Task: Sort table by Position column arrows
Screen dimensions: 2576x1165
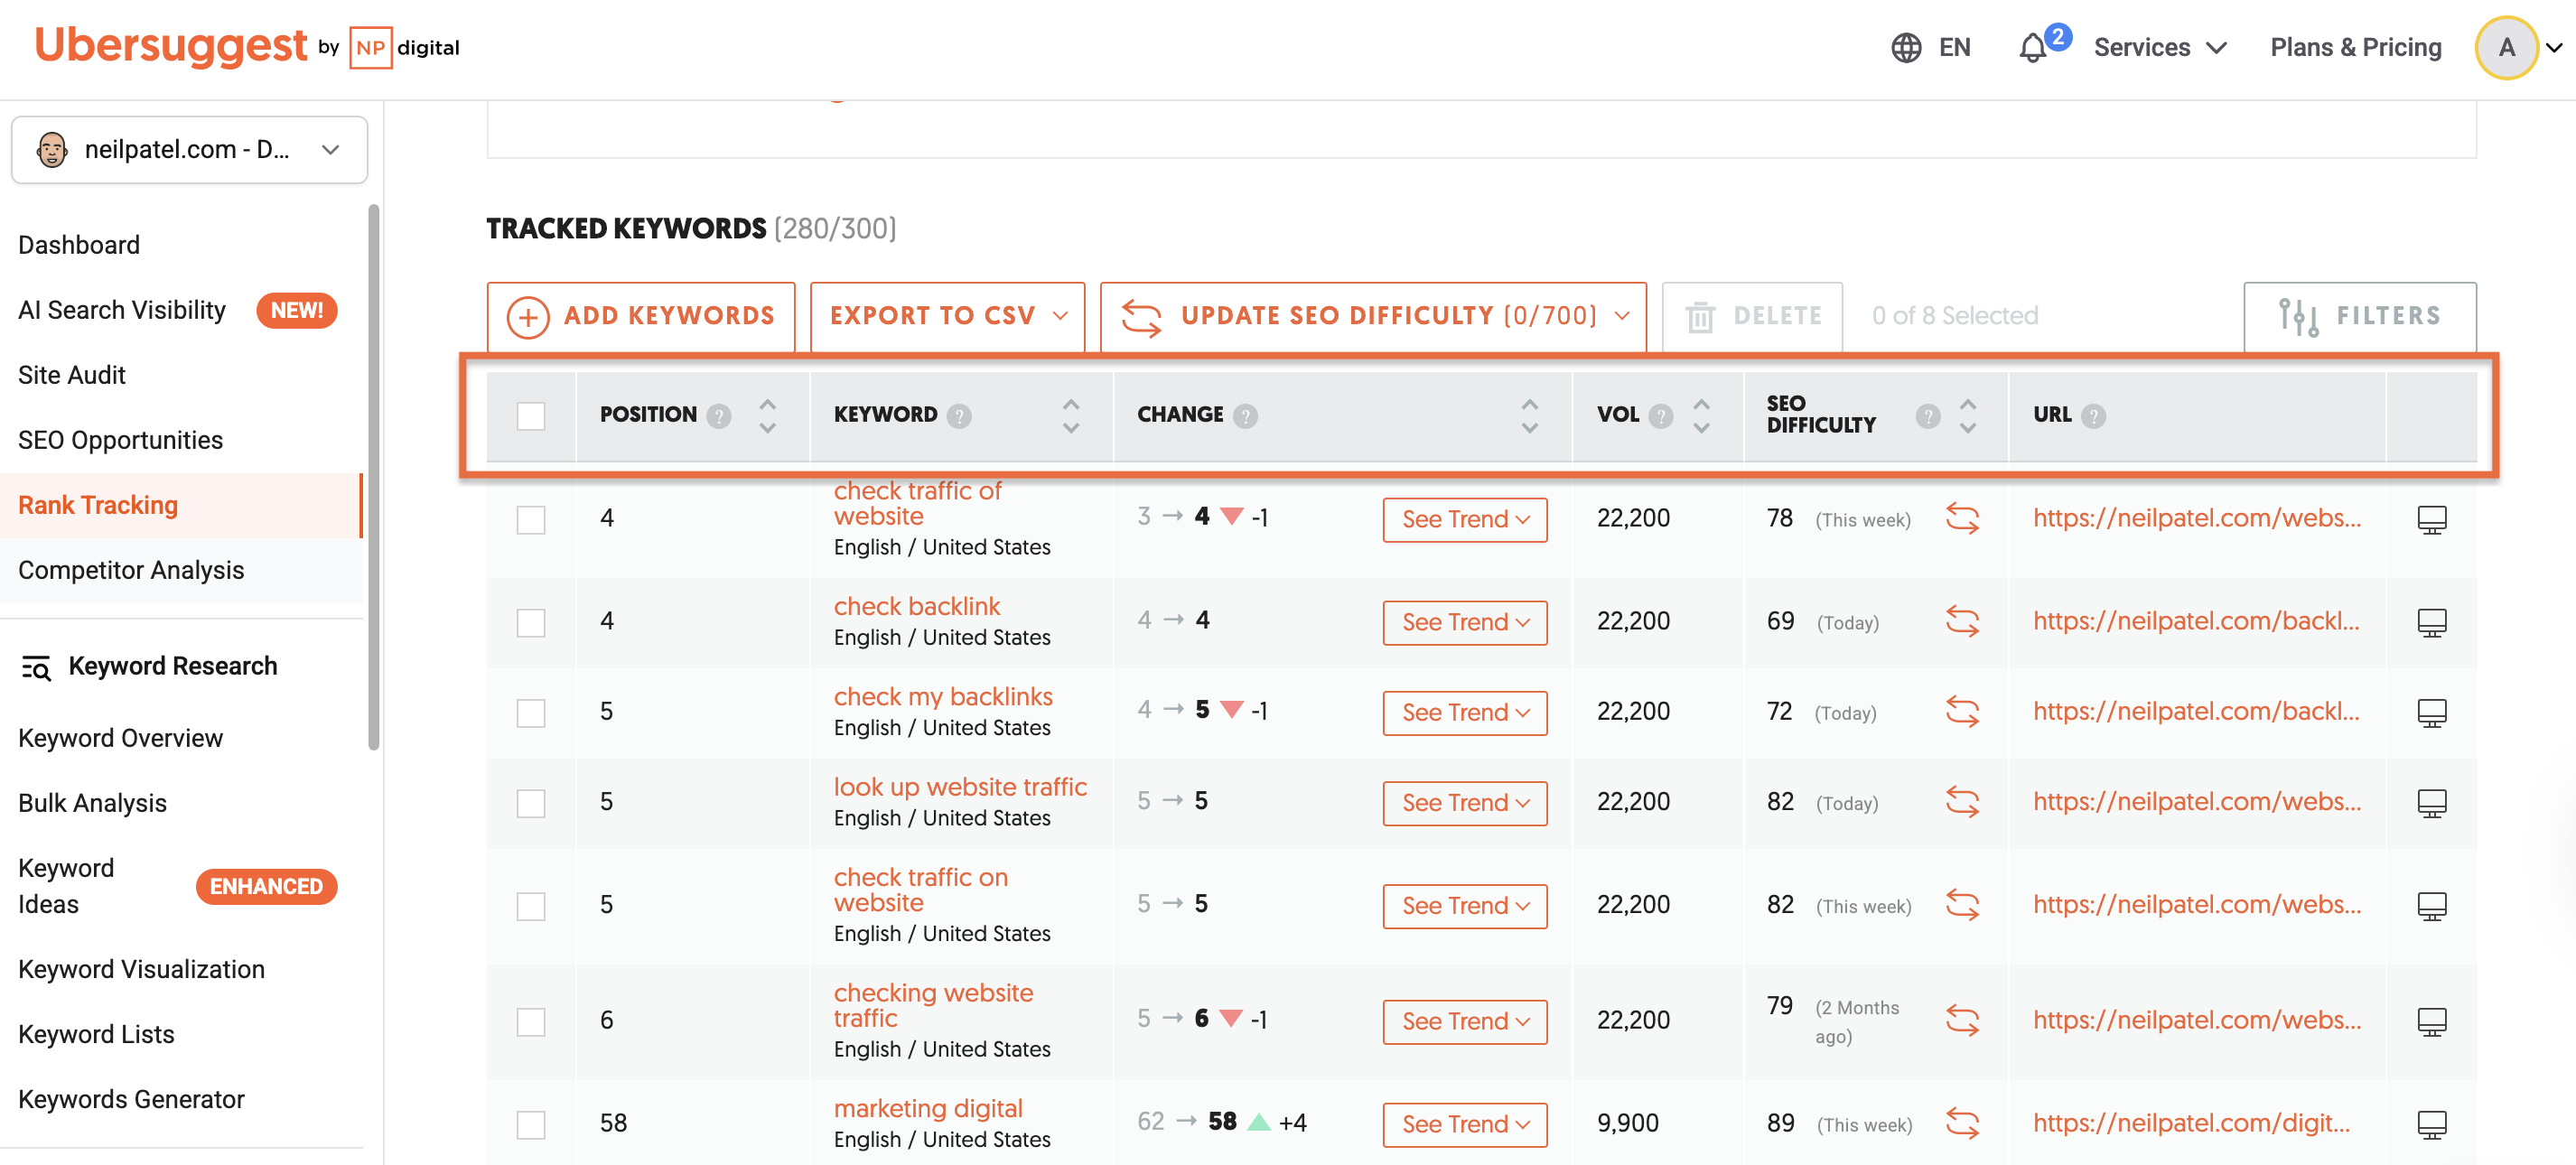Action: pyautogui.click(x=767, y=415)
